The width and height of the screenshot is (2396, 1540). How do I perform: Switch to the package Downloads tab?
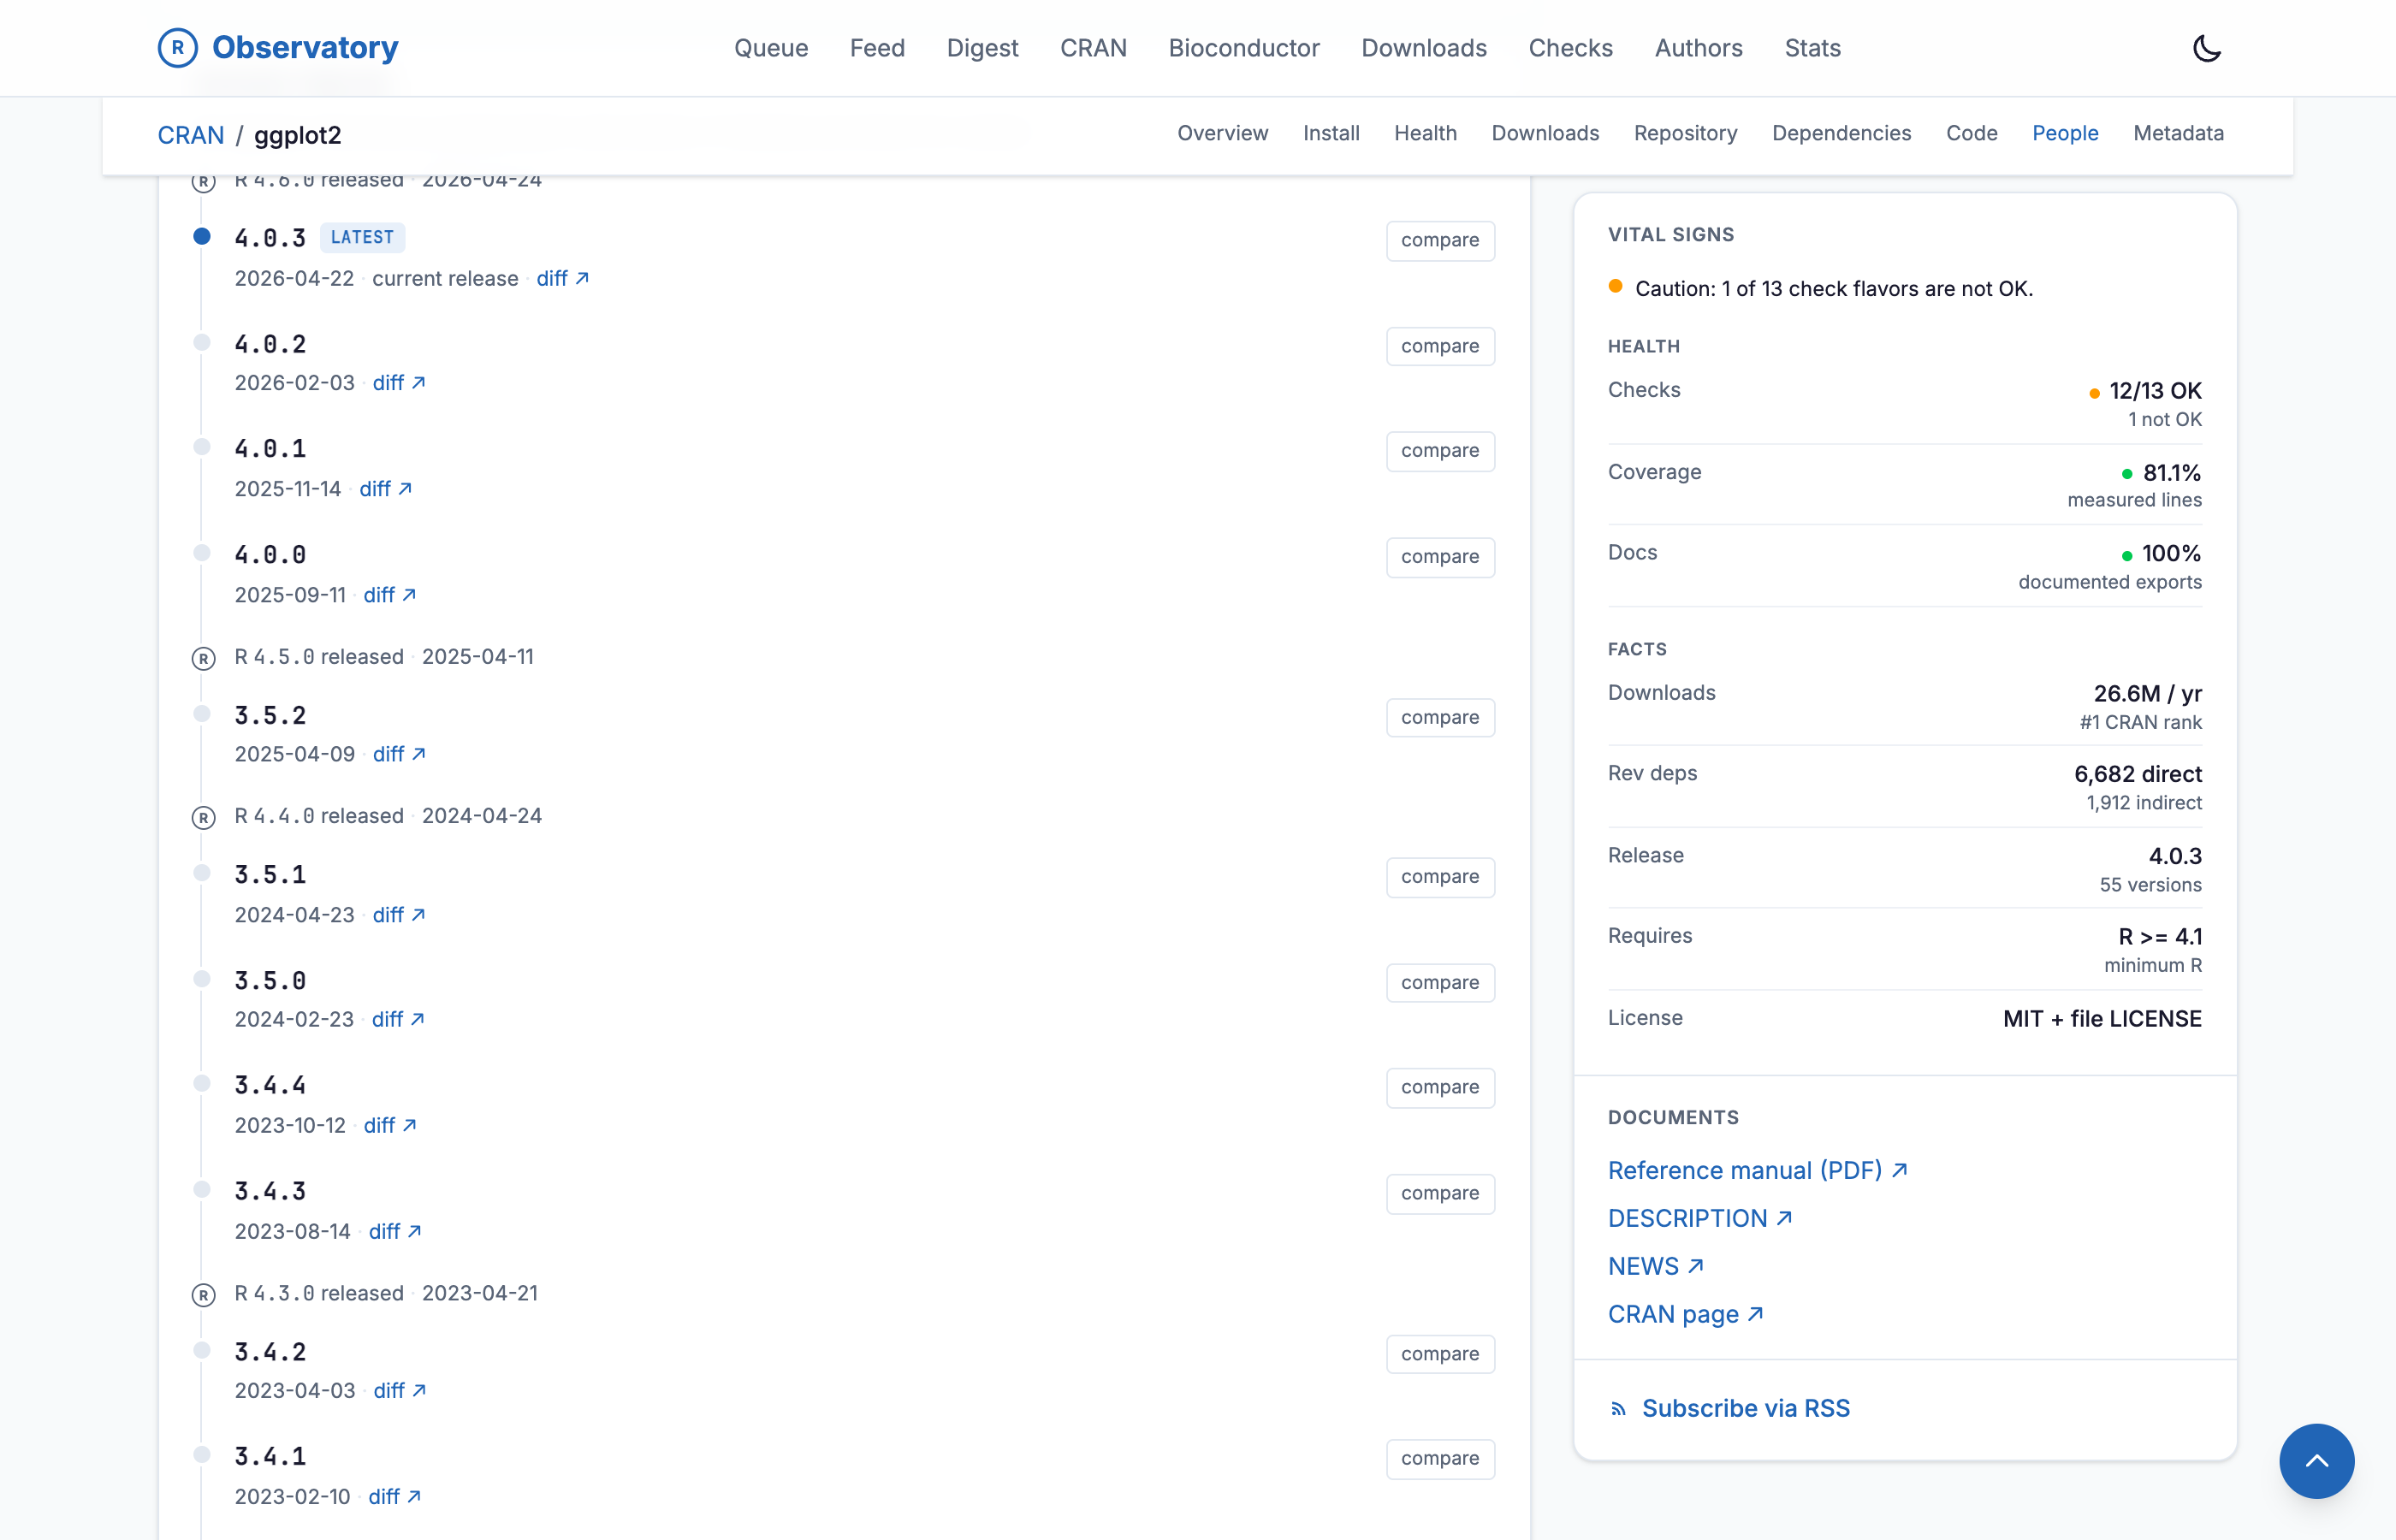[1545, 133]
